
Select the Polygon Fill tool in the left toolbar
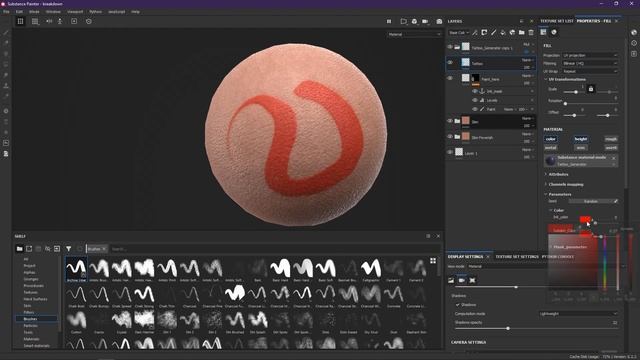[6, 64]
